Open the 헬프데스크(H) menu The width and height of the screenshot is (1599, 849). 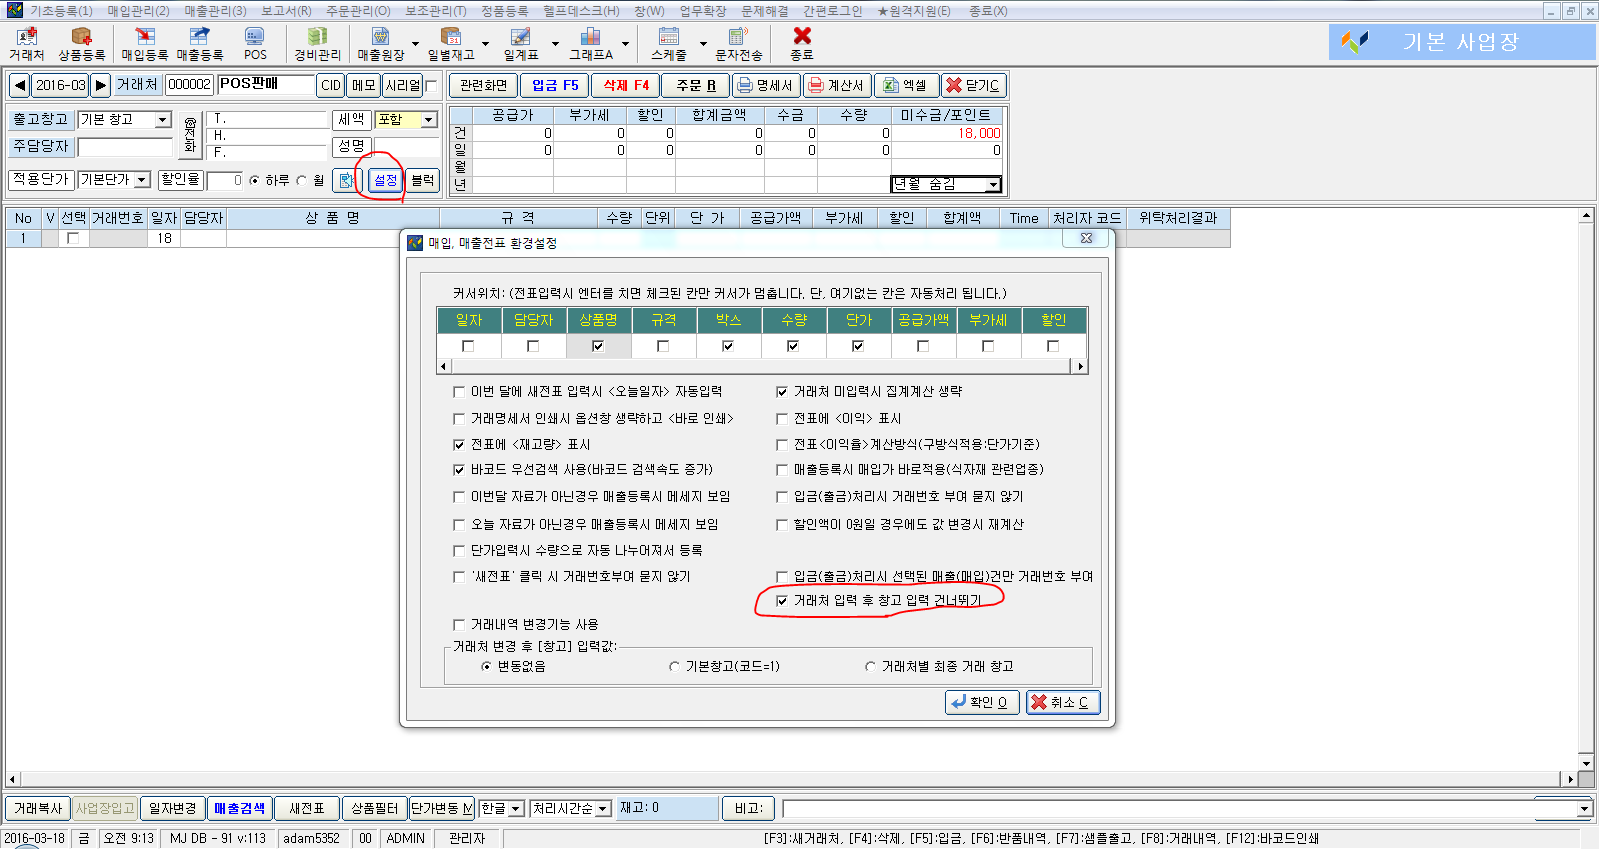(582, 11)
